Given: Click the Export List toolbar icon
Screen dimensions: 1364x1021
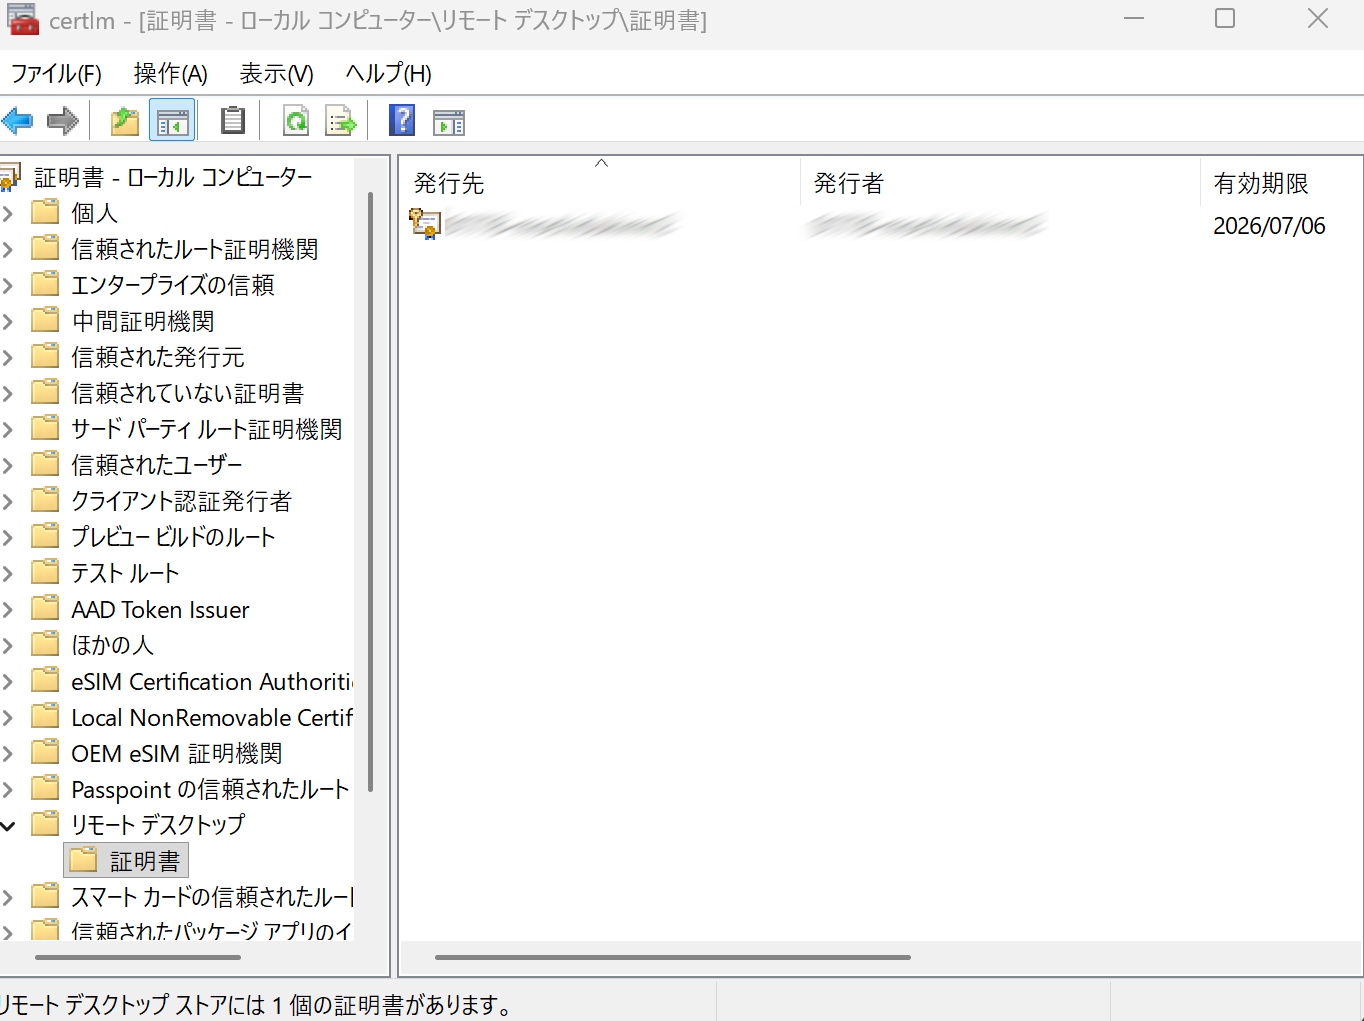Looking at the screenshot, I should [x=340, y=120].
